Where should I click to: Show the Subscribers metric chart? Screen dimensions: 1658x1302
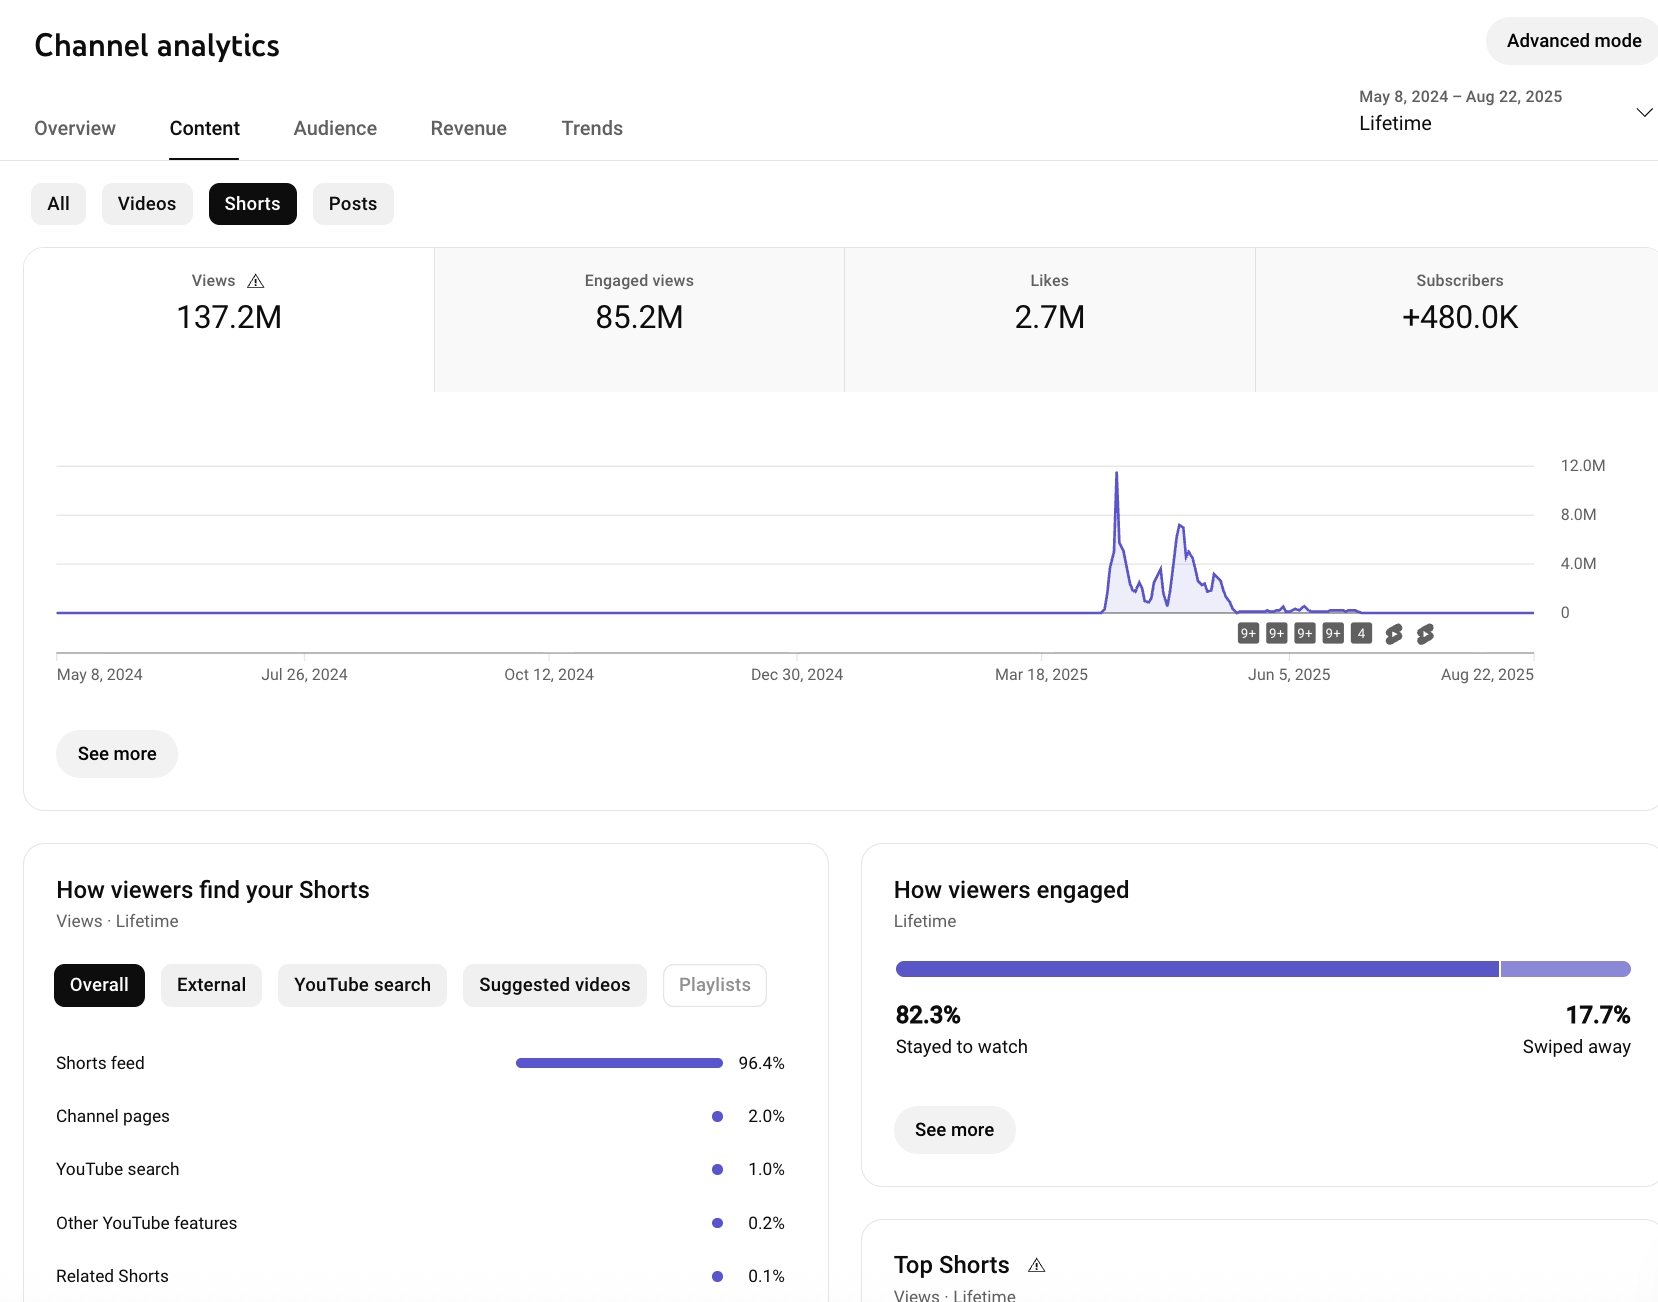pos(1457,320)
